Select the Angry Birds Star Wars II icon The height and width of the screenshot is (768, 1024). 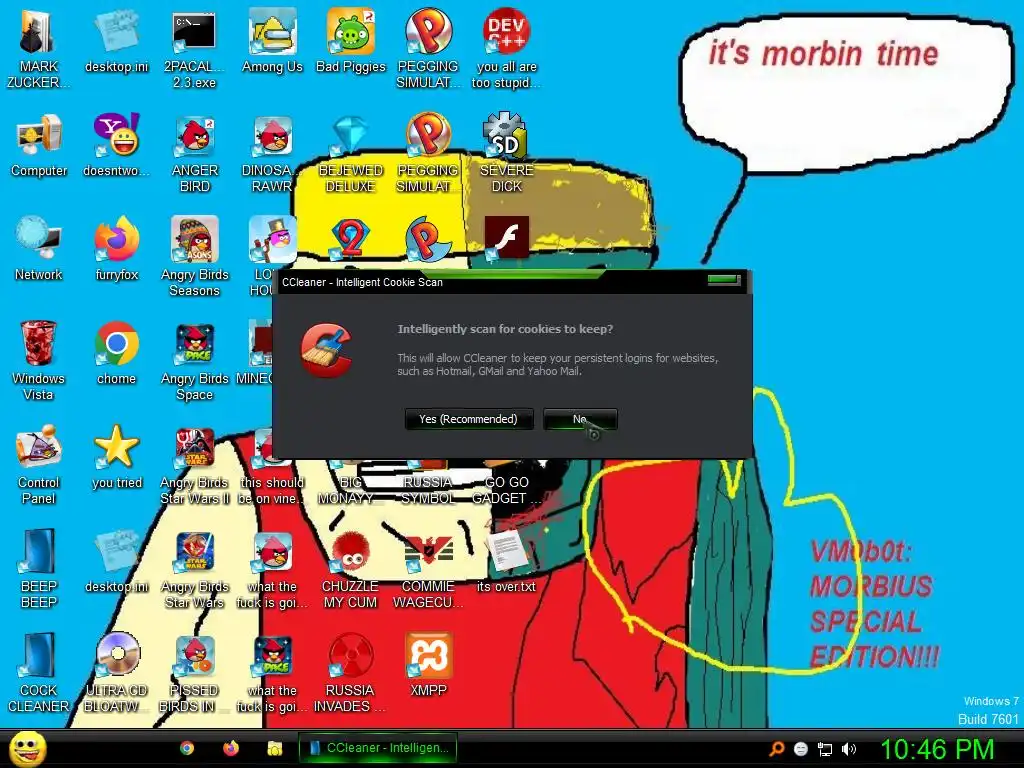tap(195, 465)
